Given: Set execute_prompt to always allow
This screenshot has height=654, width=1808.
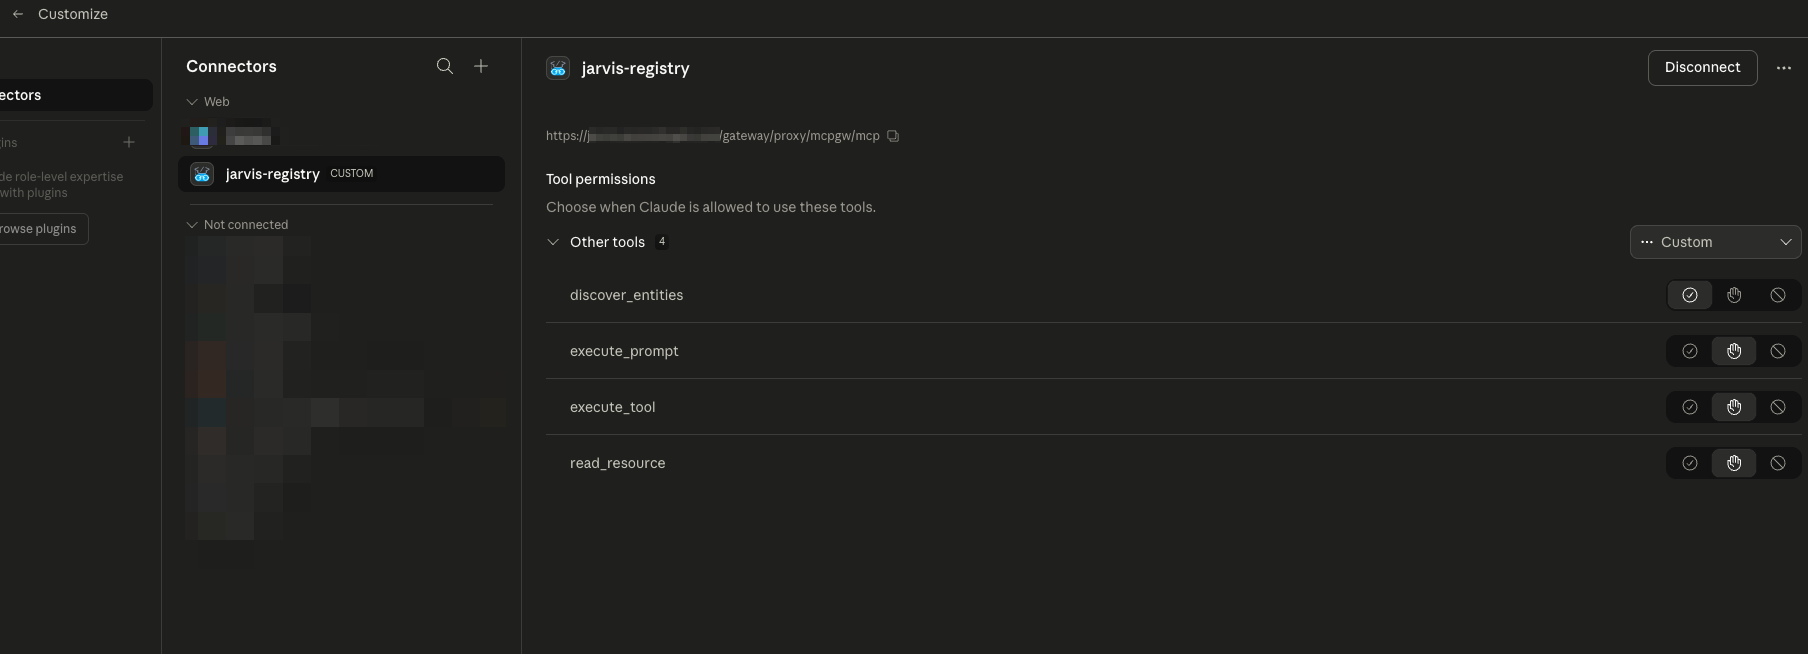Looking at the screenshot, I should tap(1690, 351).
